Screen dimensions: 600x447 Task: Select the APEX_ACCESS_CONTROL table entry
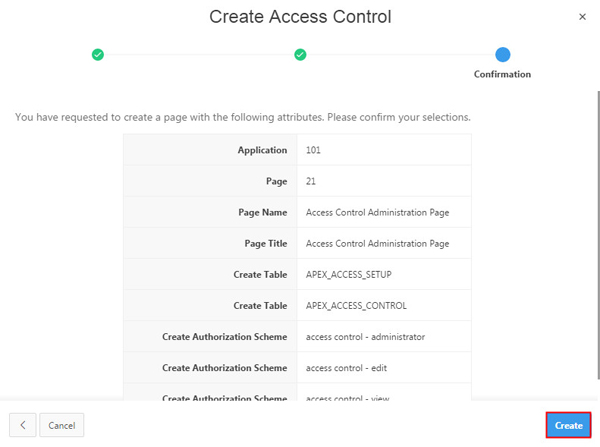click(356, 305)
